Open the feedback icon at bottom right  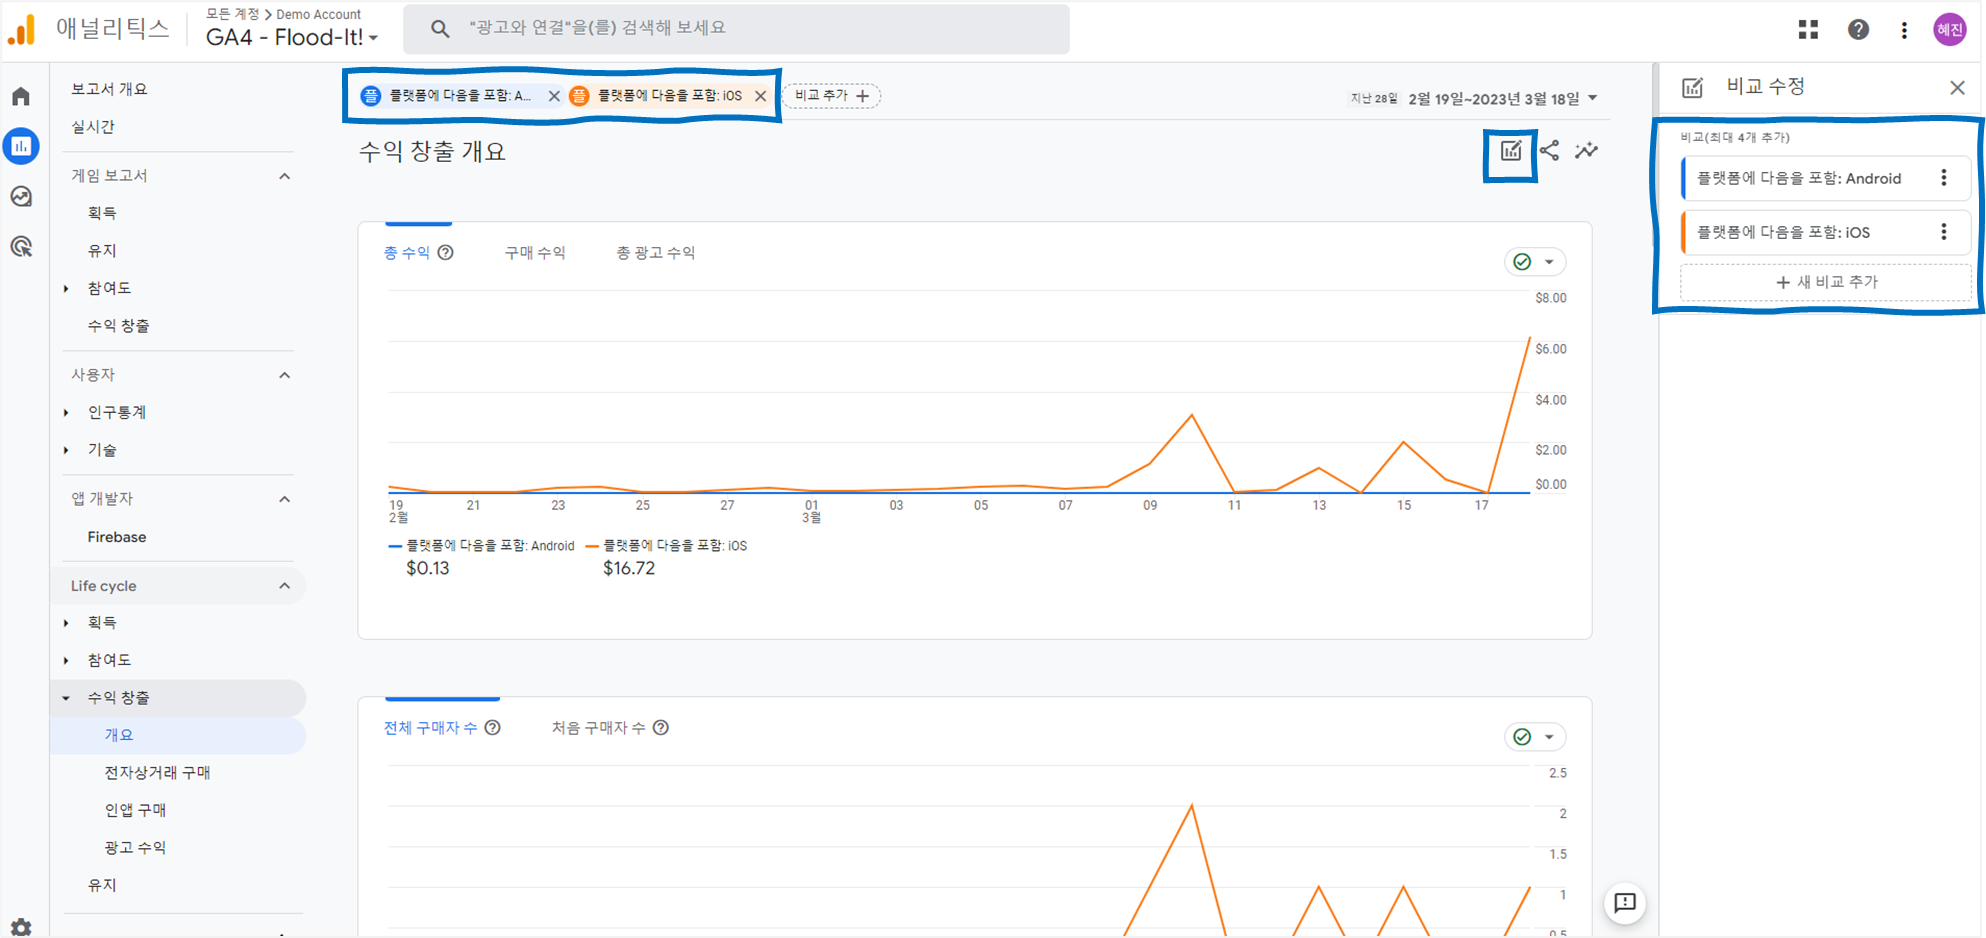coord(1625,903)
